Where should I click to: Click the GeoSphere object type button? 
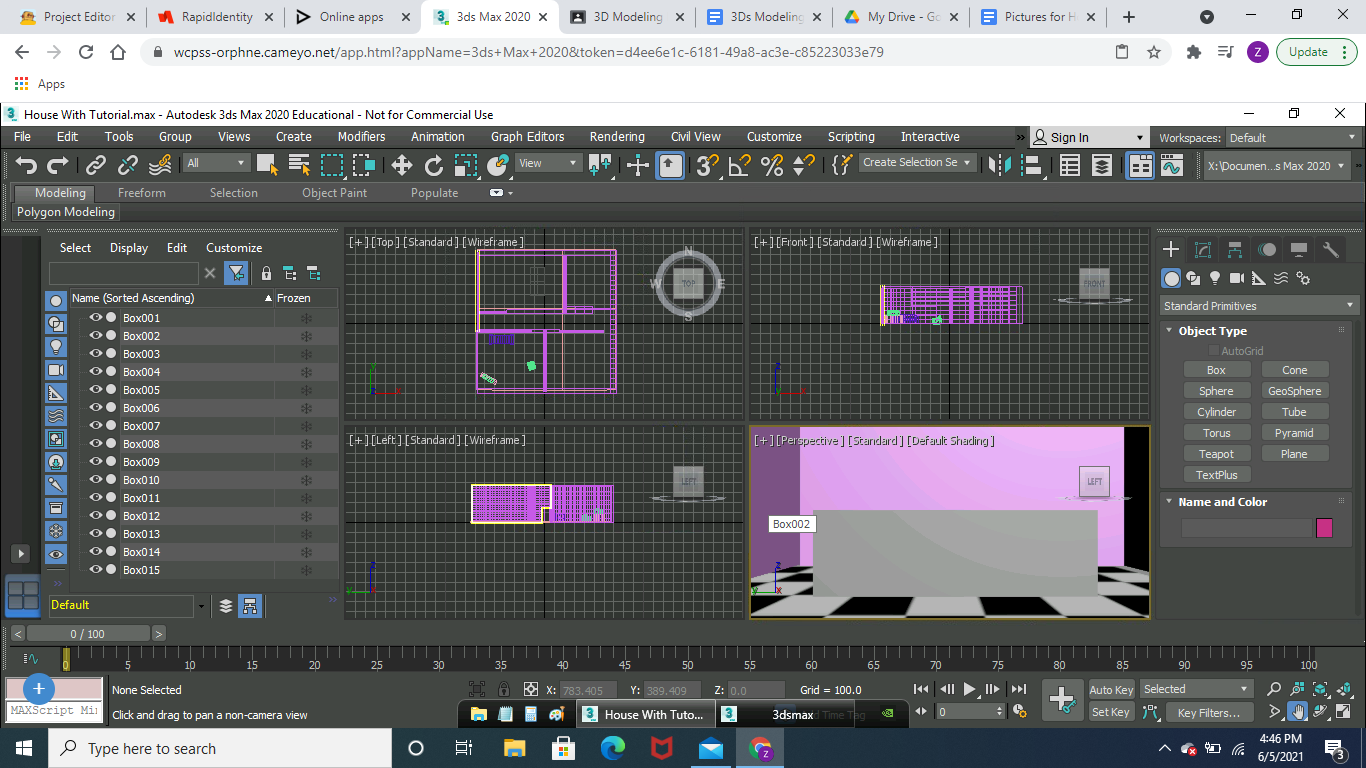1294,391
